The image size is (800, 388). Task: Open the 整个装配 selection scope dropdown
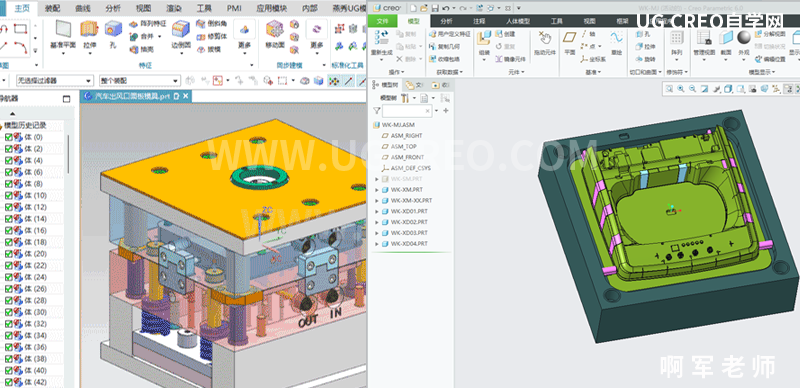tap(140, 81)
